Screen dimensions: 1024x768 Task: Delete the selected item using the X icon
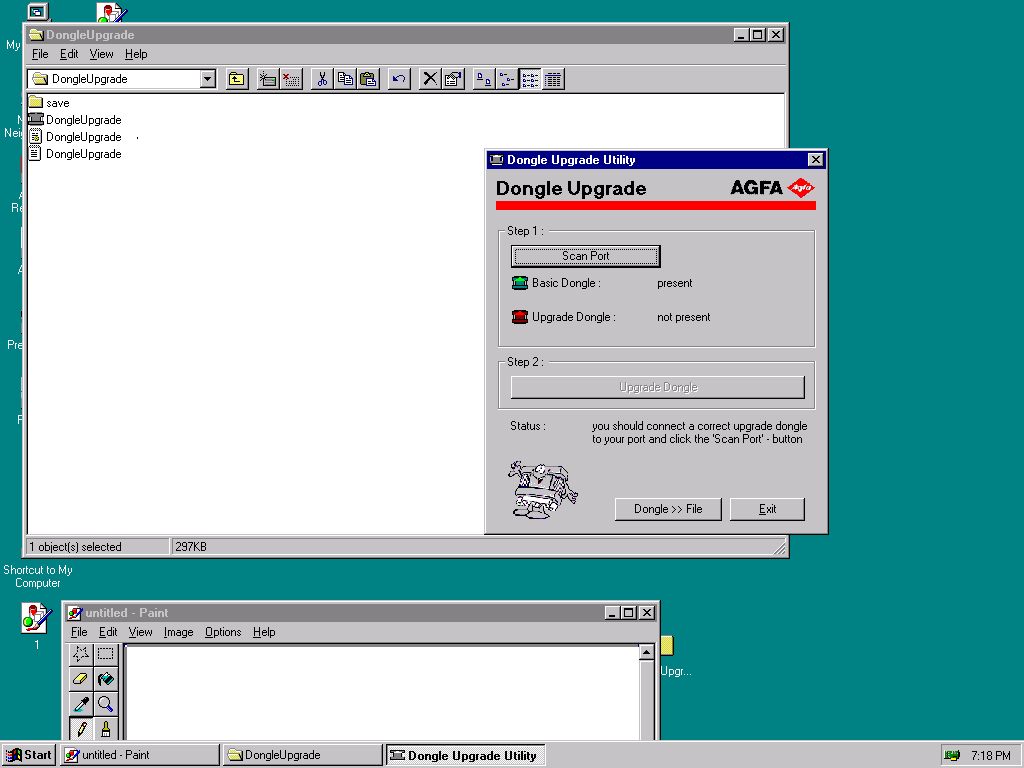430,79
